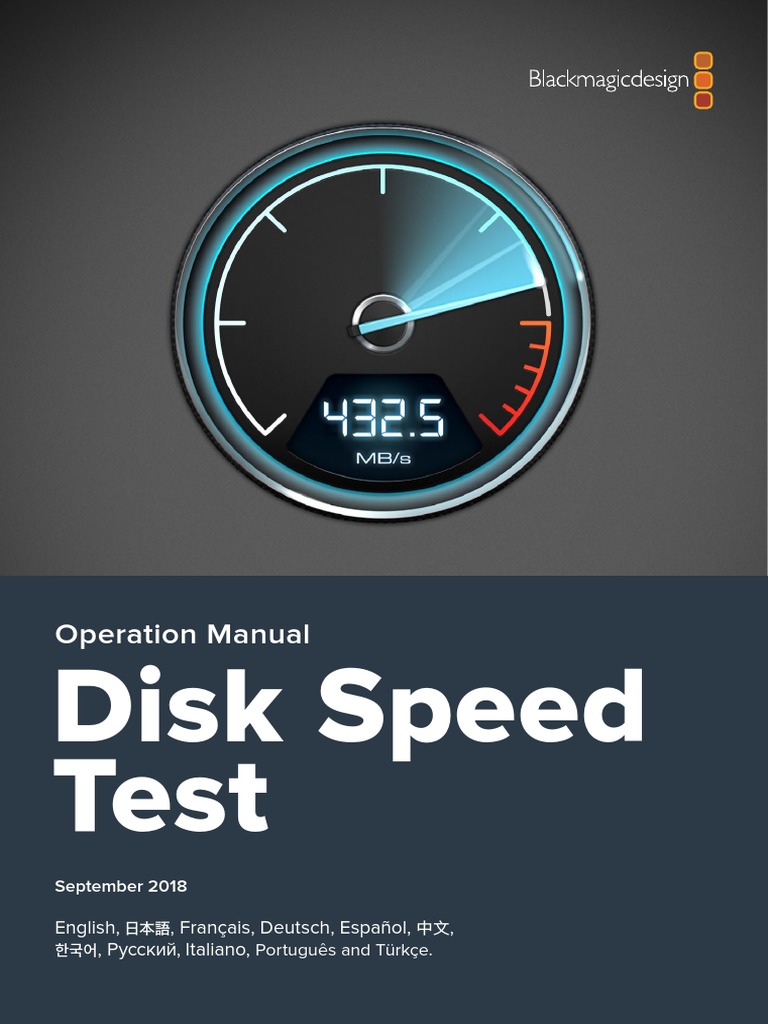Viewport: 768px width, 1024px height.
Task: Select Français in the language list
Action: [x=215, y=928]
